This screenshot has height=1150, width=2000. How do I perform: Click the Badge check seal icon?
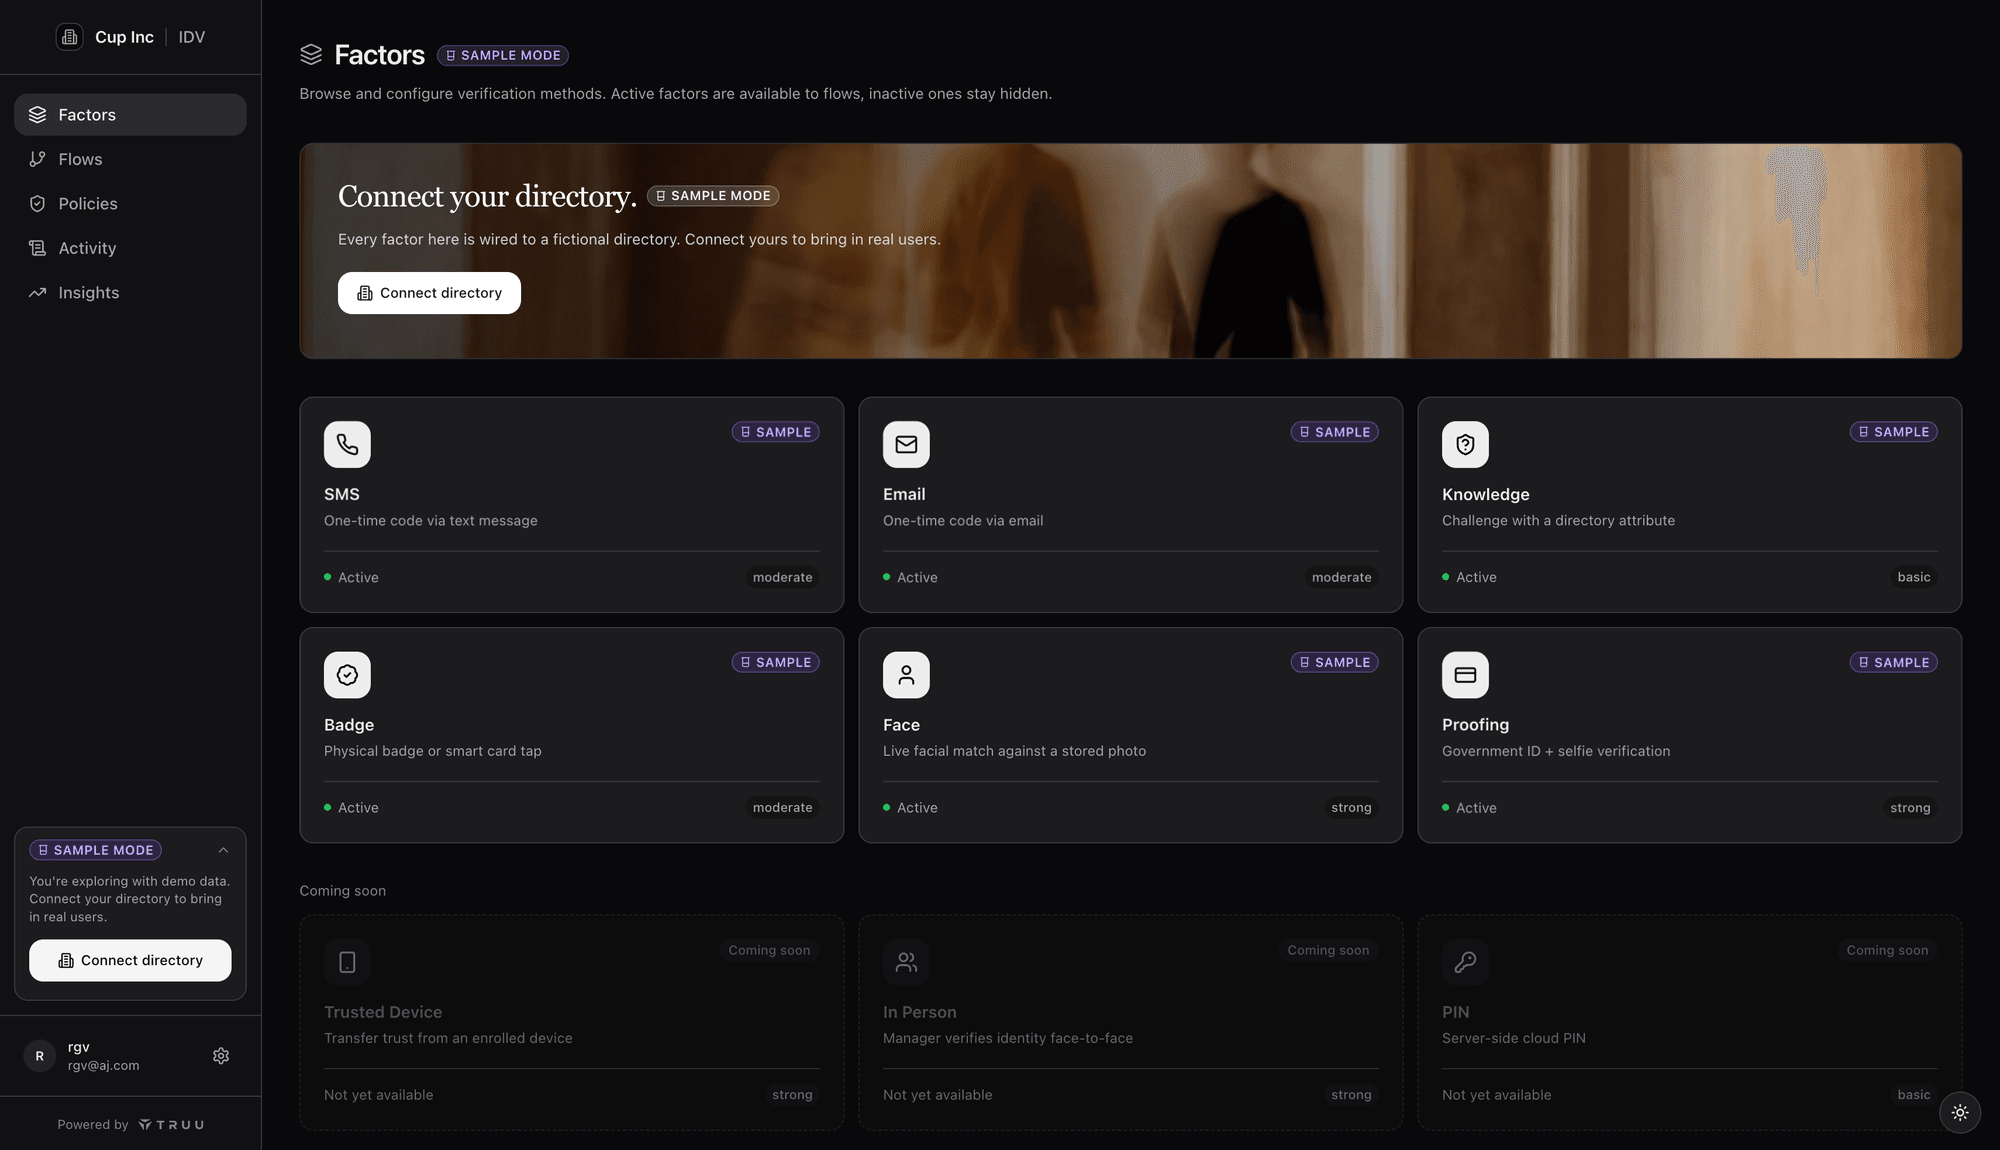(347, 675)
